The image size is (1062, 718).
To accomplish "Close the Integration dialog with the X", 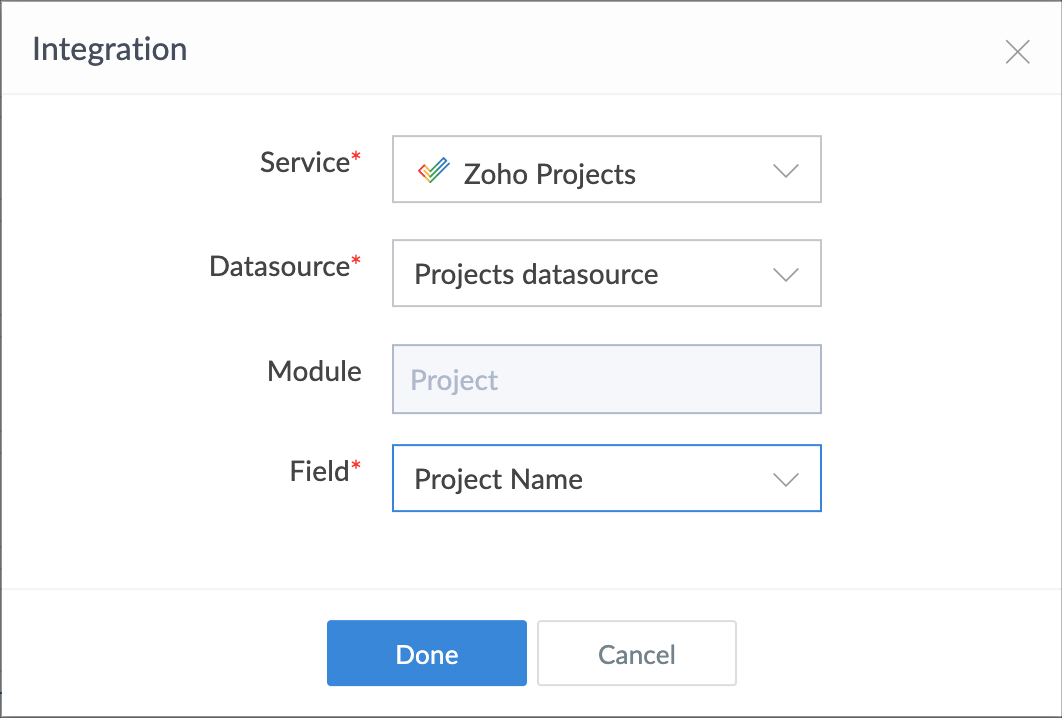I will pos(1017,52).
